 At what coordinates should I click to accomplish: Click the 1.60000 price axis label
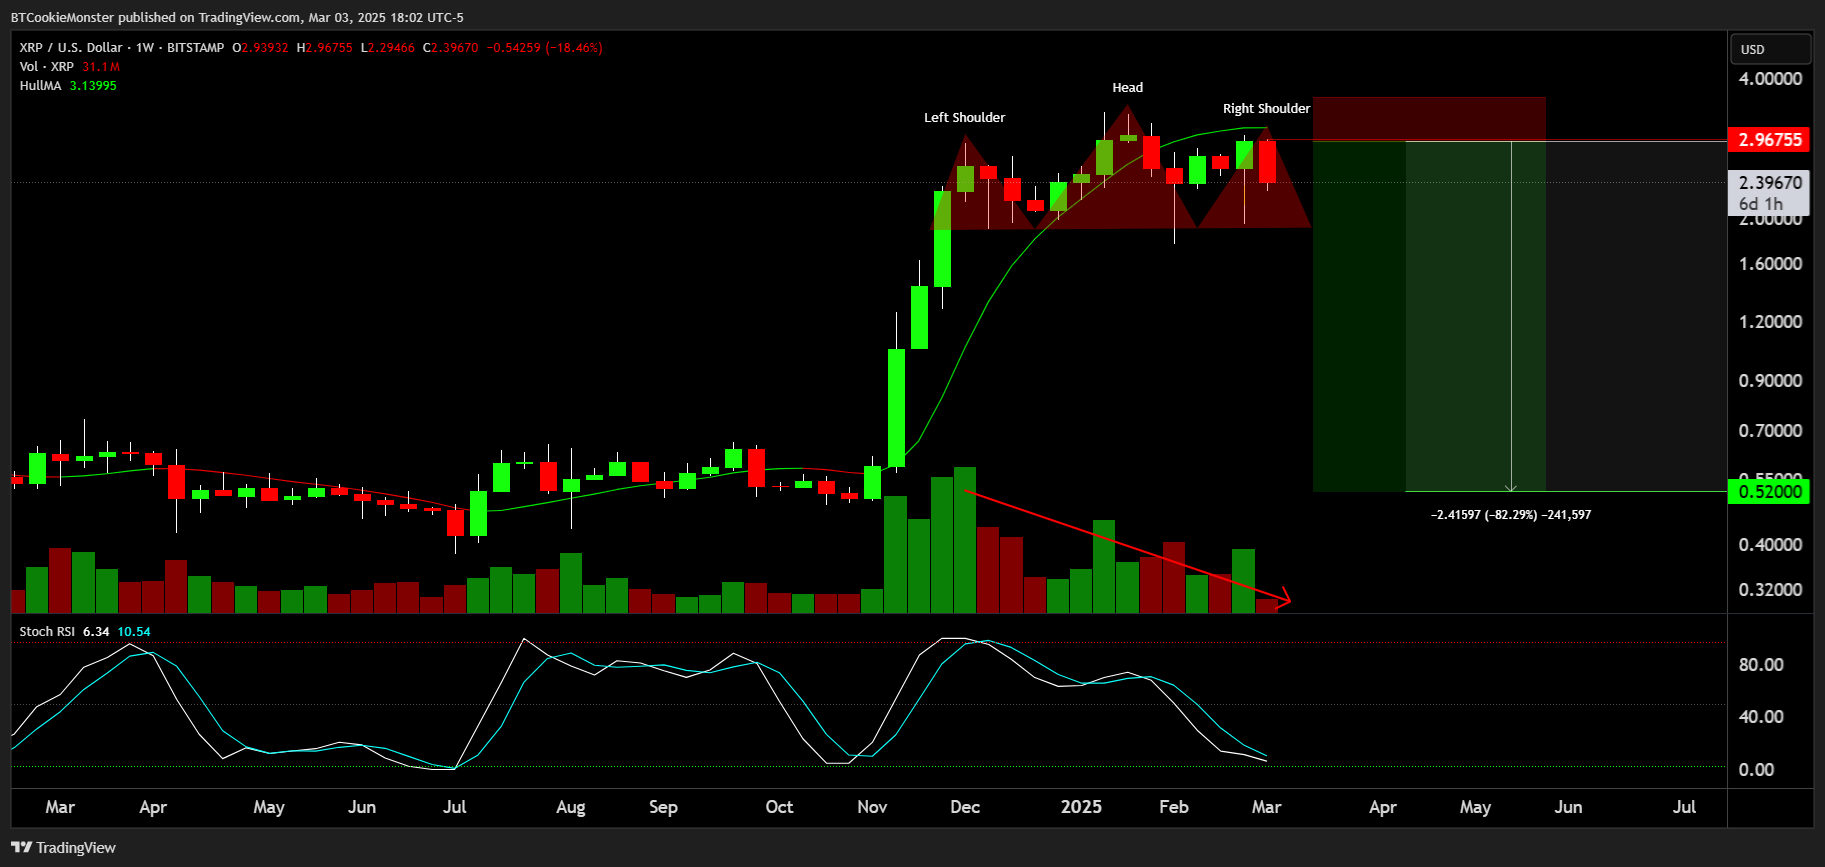tap(1770, 263)
